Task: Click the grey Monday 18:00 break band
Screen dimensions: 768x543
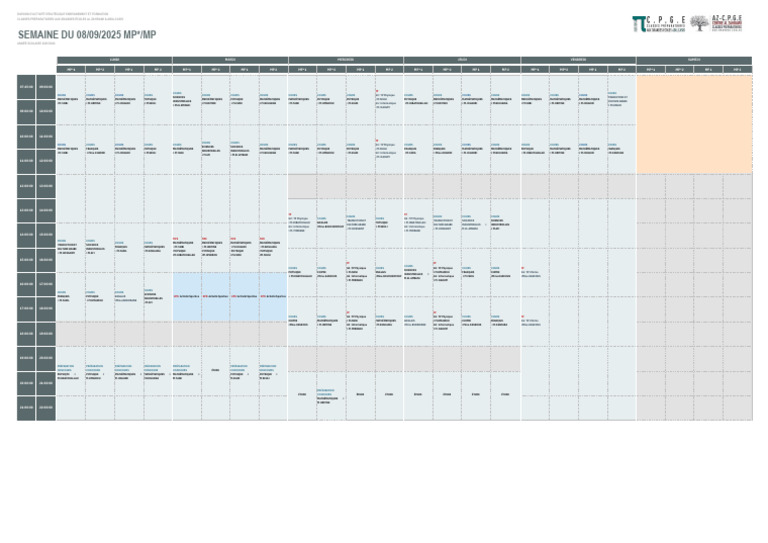Action: point(114,333)
